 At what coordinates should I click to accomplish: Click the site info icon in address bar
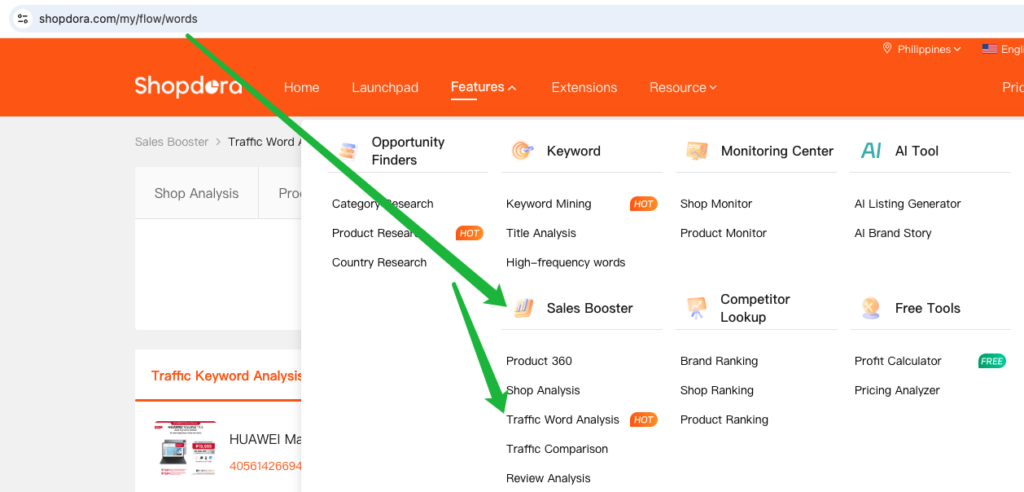[x=23, y=19]
